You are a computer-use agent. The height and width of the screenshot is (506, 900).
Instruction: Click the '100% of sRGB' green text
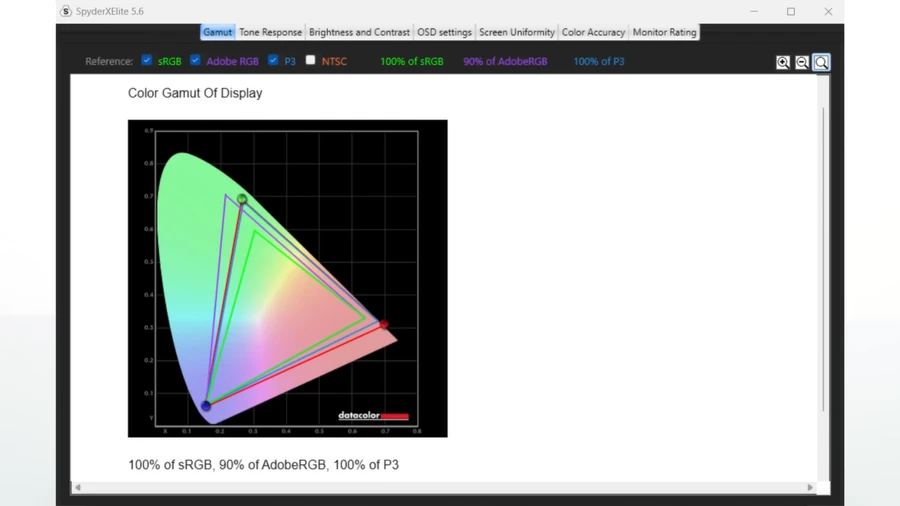click(412, 61)
